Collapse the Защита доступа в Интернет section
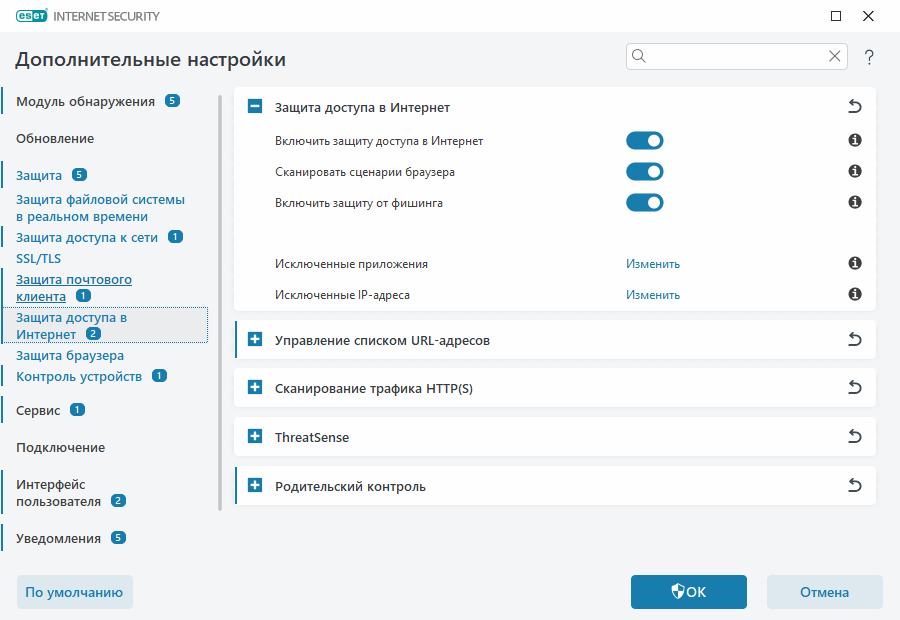Screen dimensions: 900x620 (254, 105)
